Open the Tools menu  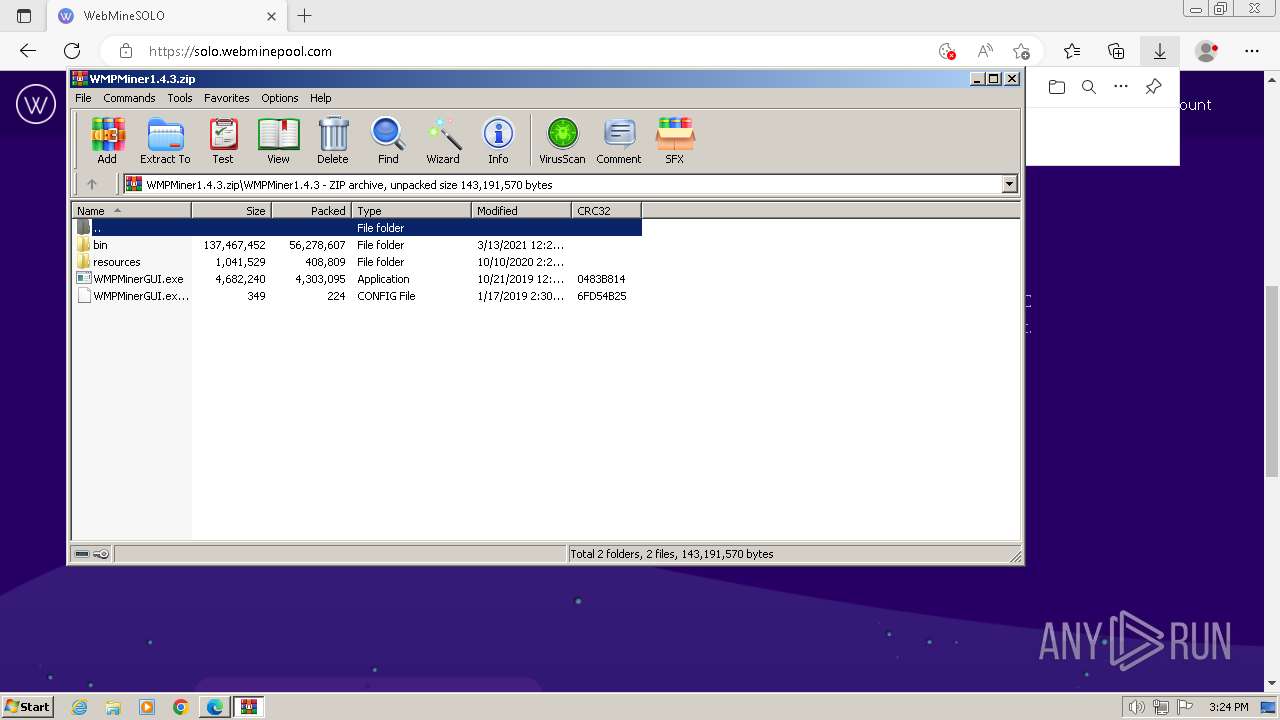[180, 98]
